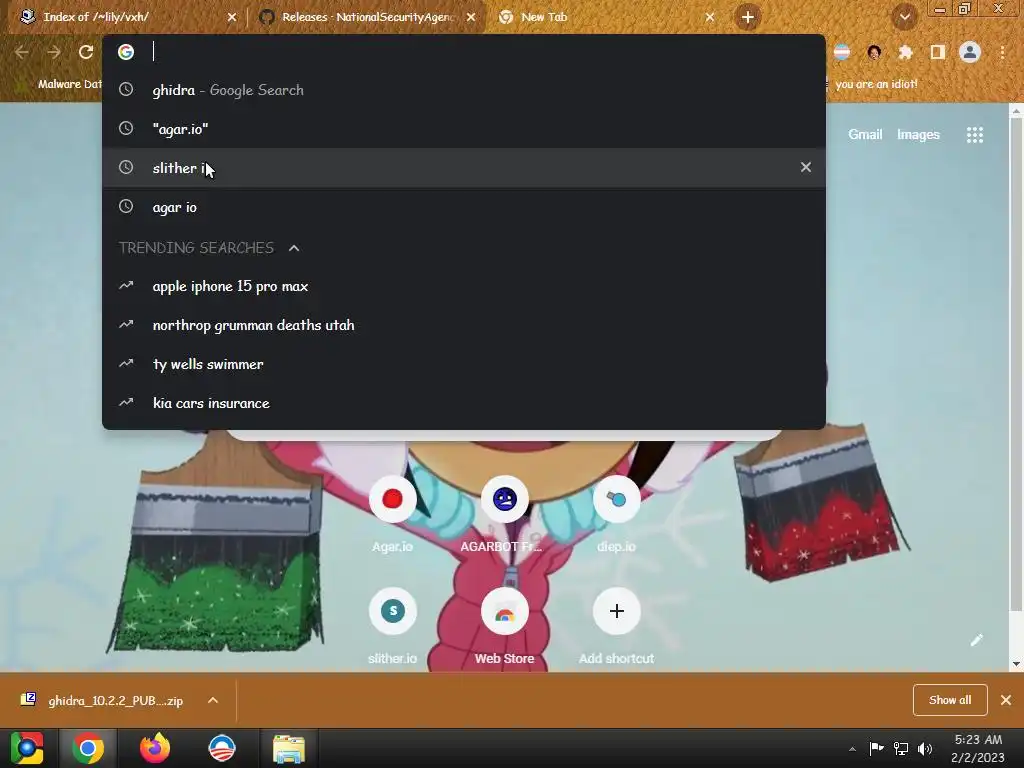Select kia cars insurance trending search
The height and width of the screenshot is (768, 1024).
pos(464,403)
